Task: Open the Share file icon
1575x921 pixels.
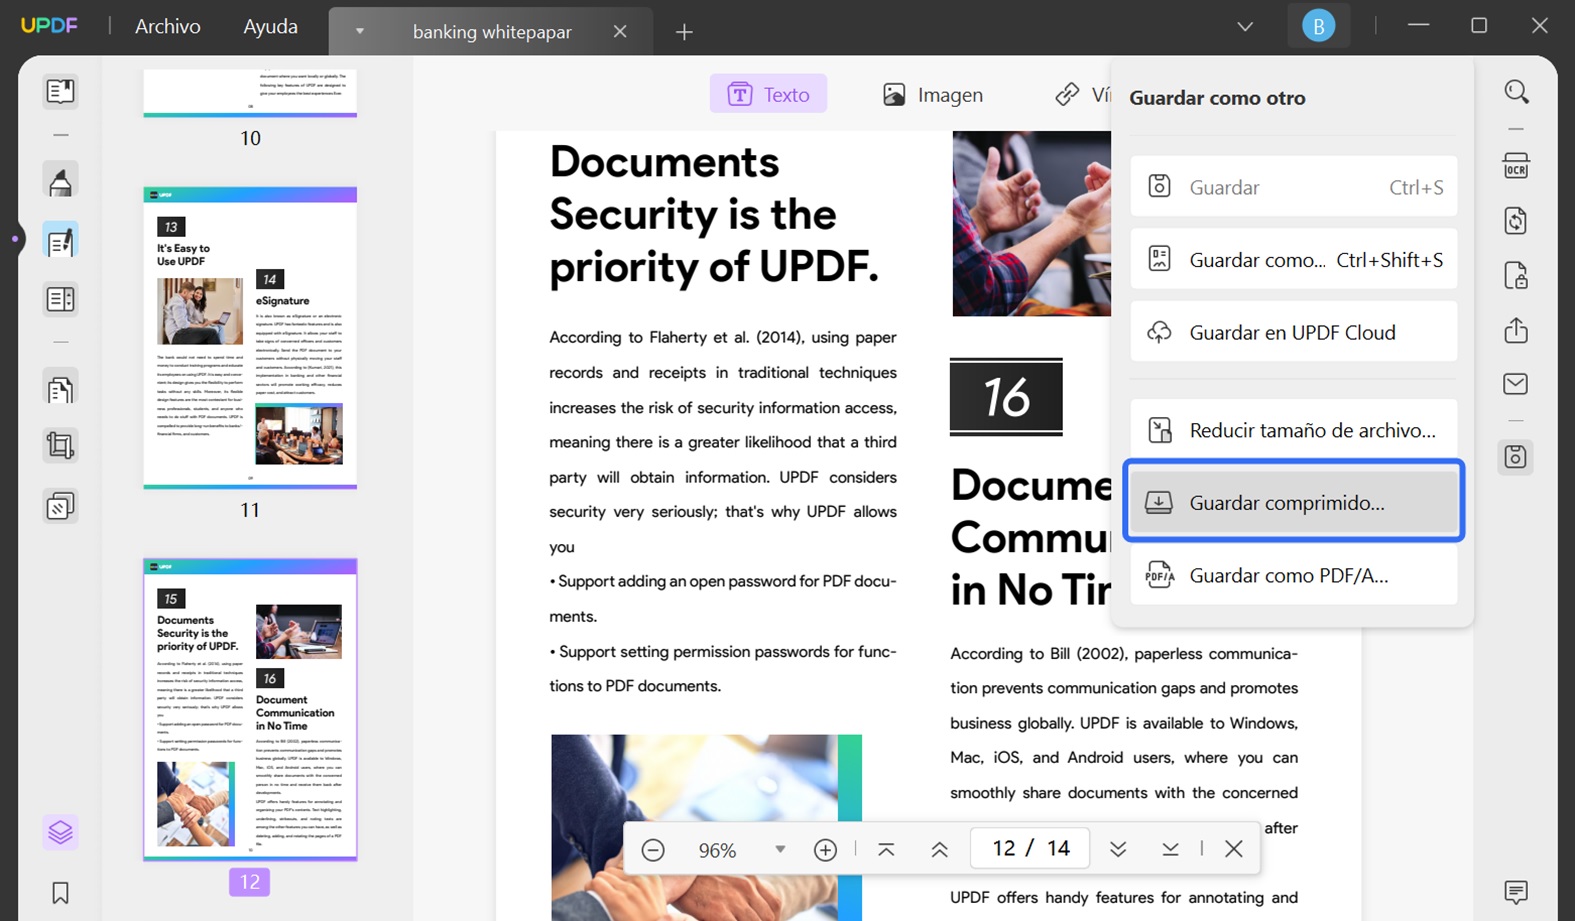Action: pyautogui.click(x=1516, y=330)
